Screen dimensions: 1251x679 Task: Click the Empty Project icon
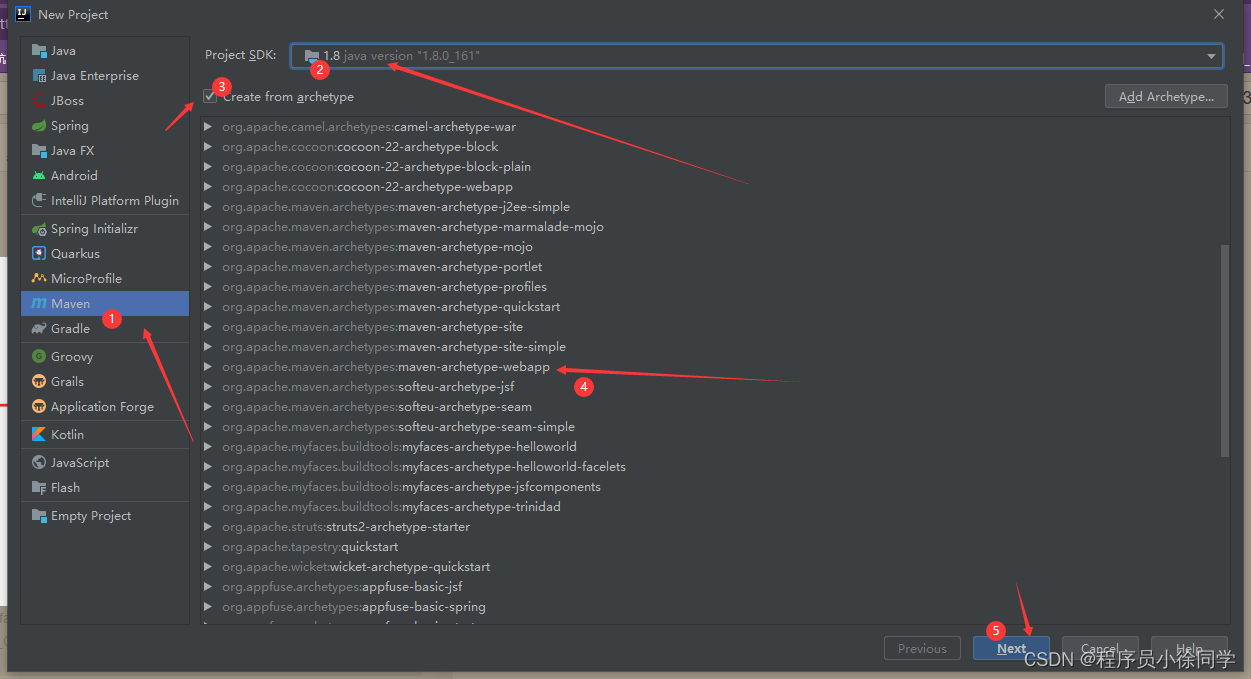click(x=39, y=516)
